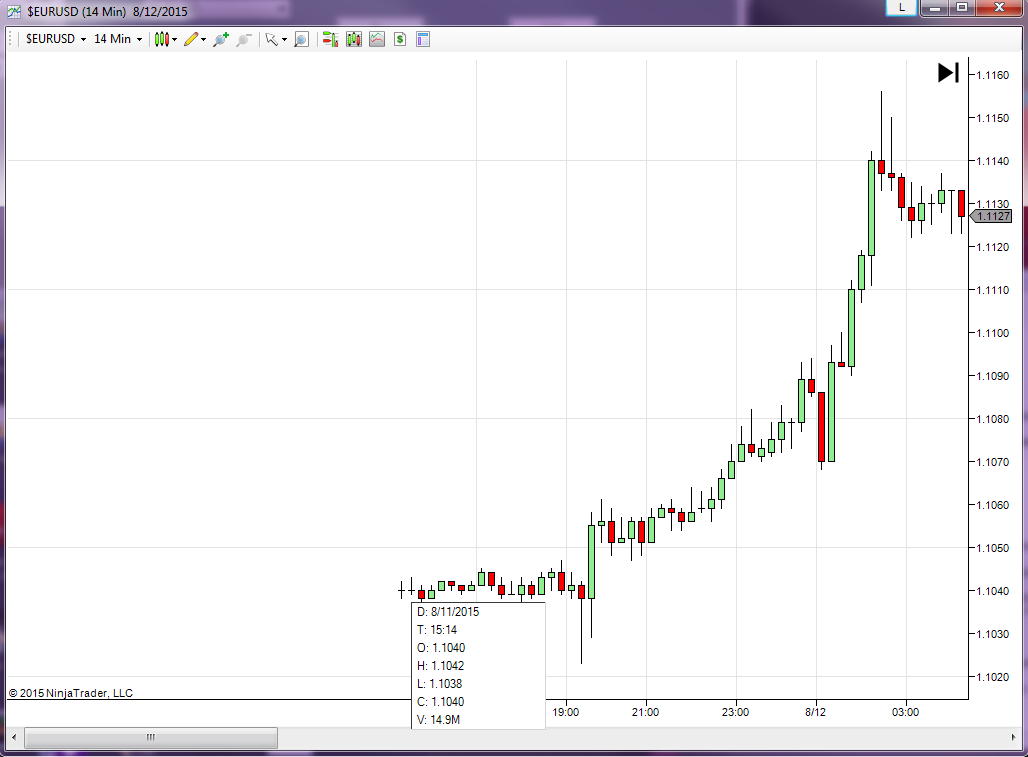Open the Strategies dollar-sign icon

[x=400, y=39]
